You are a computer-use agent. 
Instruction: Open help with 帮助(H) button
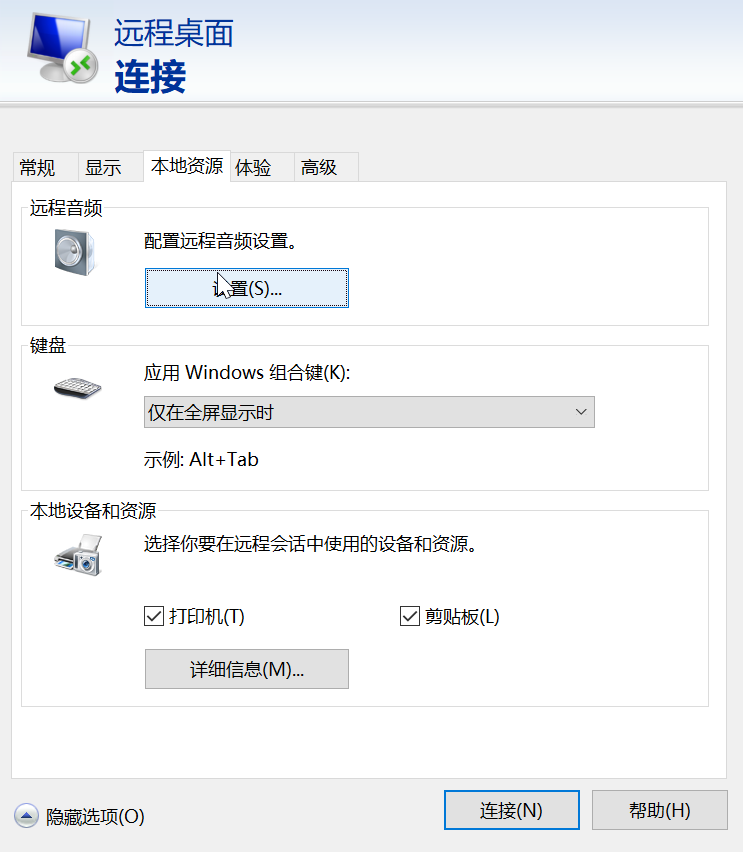point(659,810)
